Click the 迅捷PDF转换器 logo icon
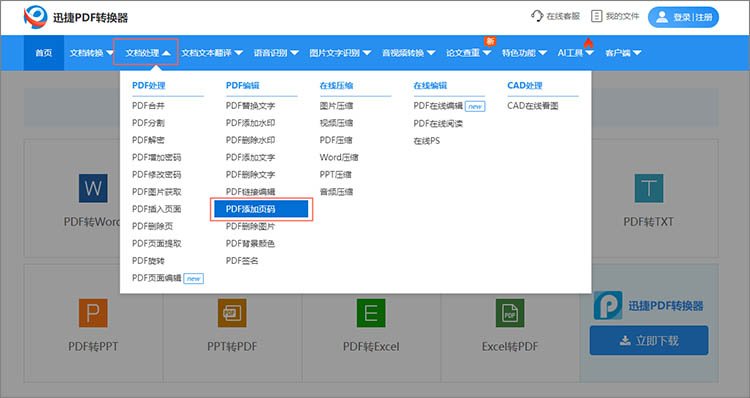Viewport: 750px width, 398px height. coord(35,17)
